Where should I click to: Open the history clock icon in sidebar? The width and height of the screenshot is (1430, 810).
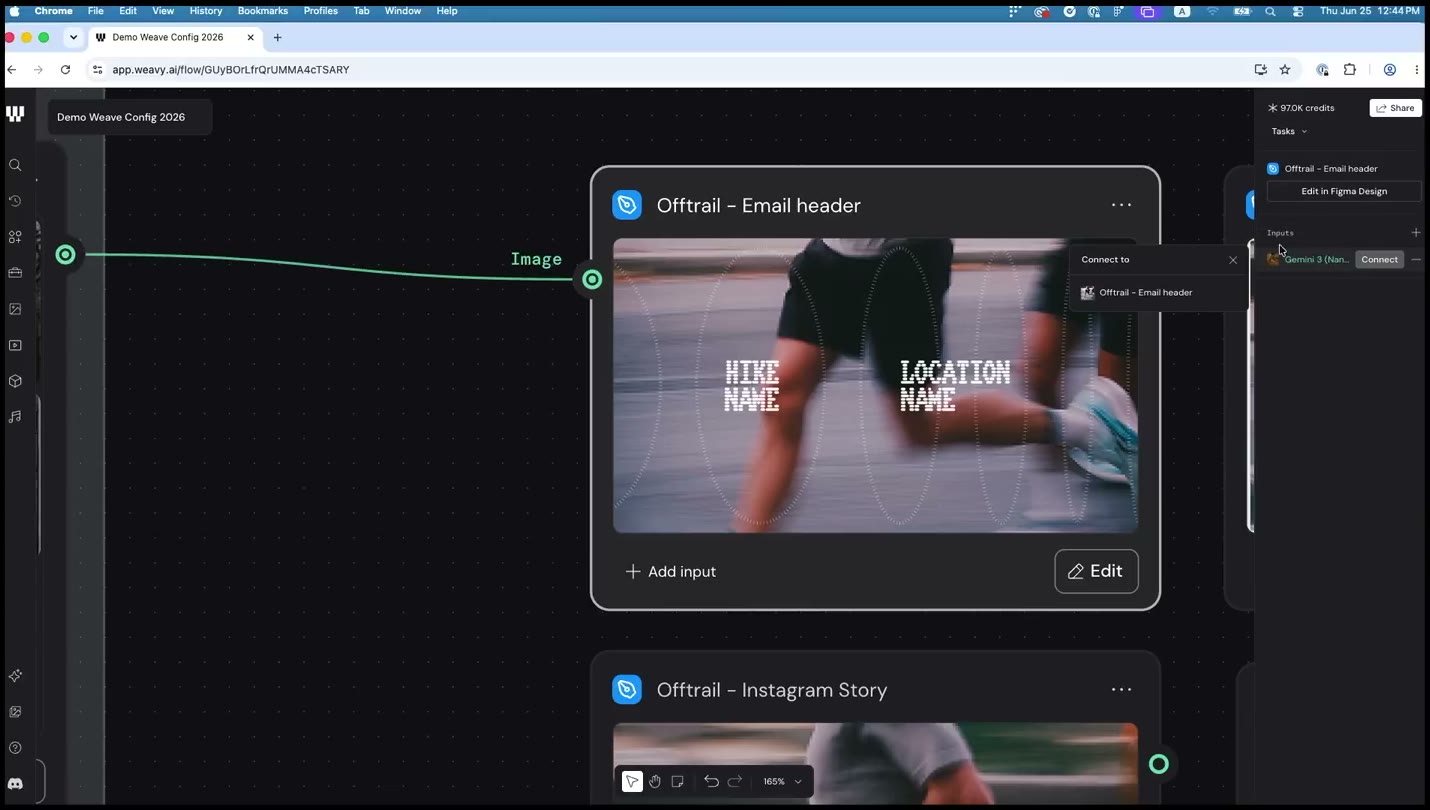15,201
